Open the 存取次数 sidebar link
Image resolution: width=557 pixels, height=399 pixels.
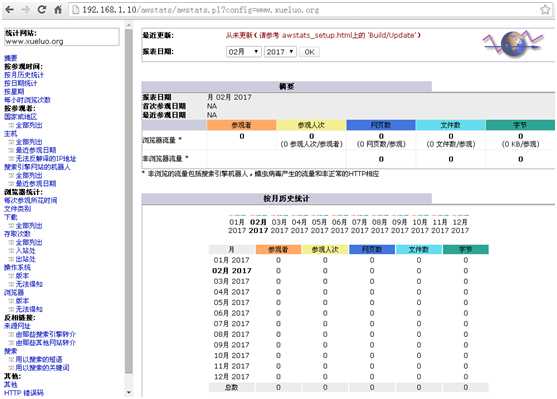coord(17,234)
